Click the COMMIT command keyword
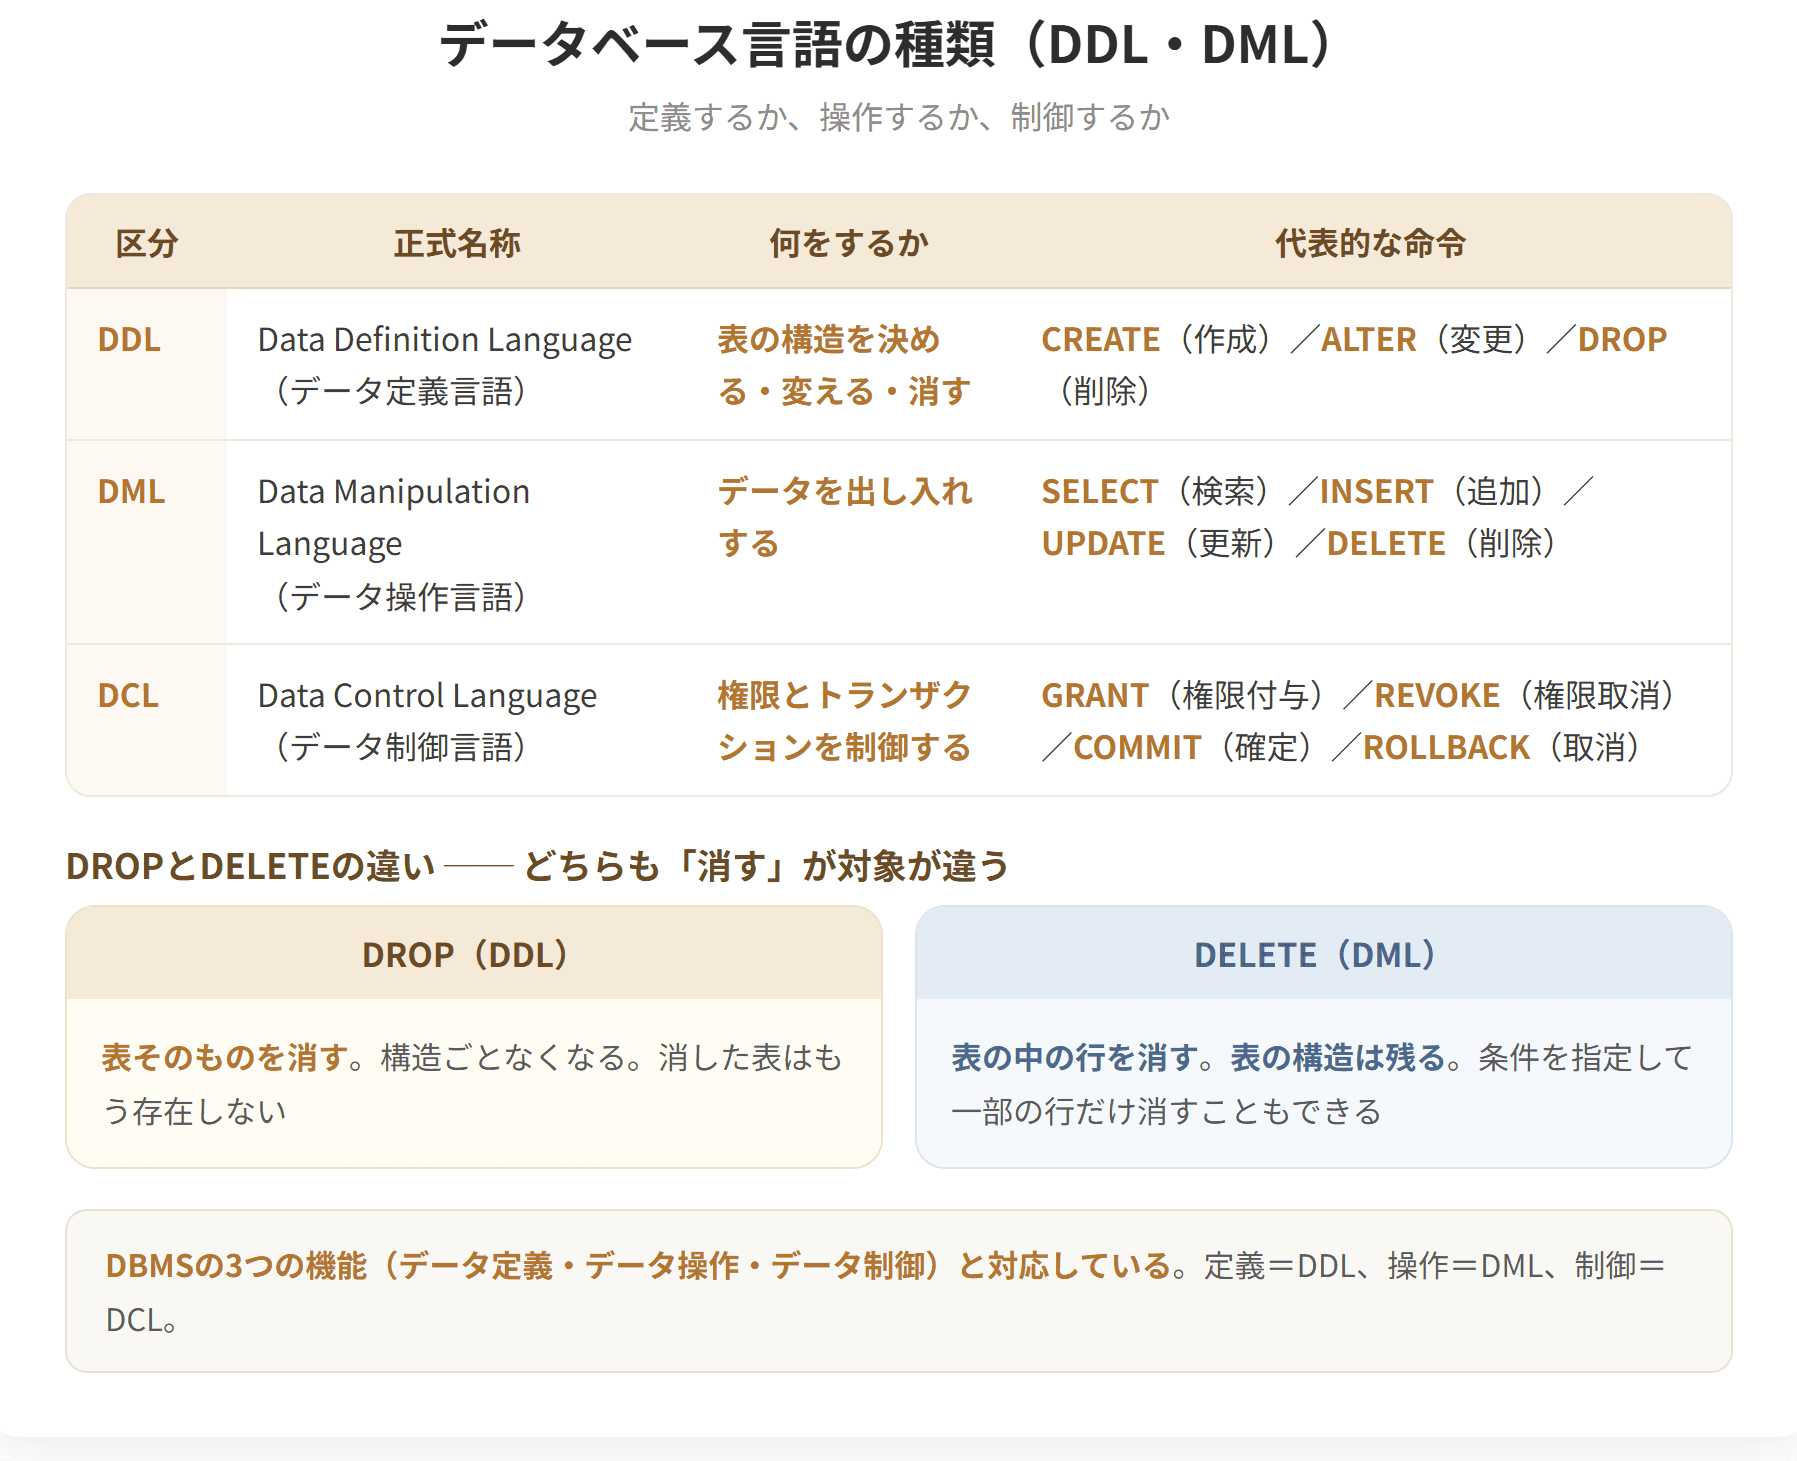The height and width of the screenshot is (1461, 1797). [1137, 748]
